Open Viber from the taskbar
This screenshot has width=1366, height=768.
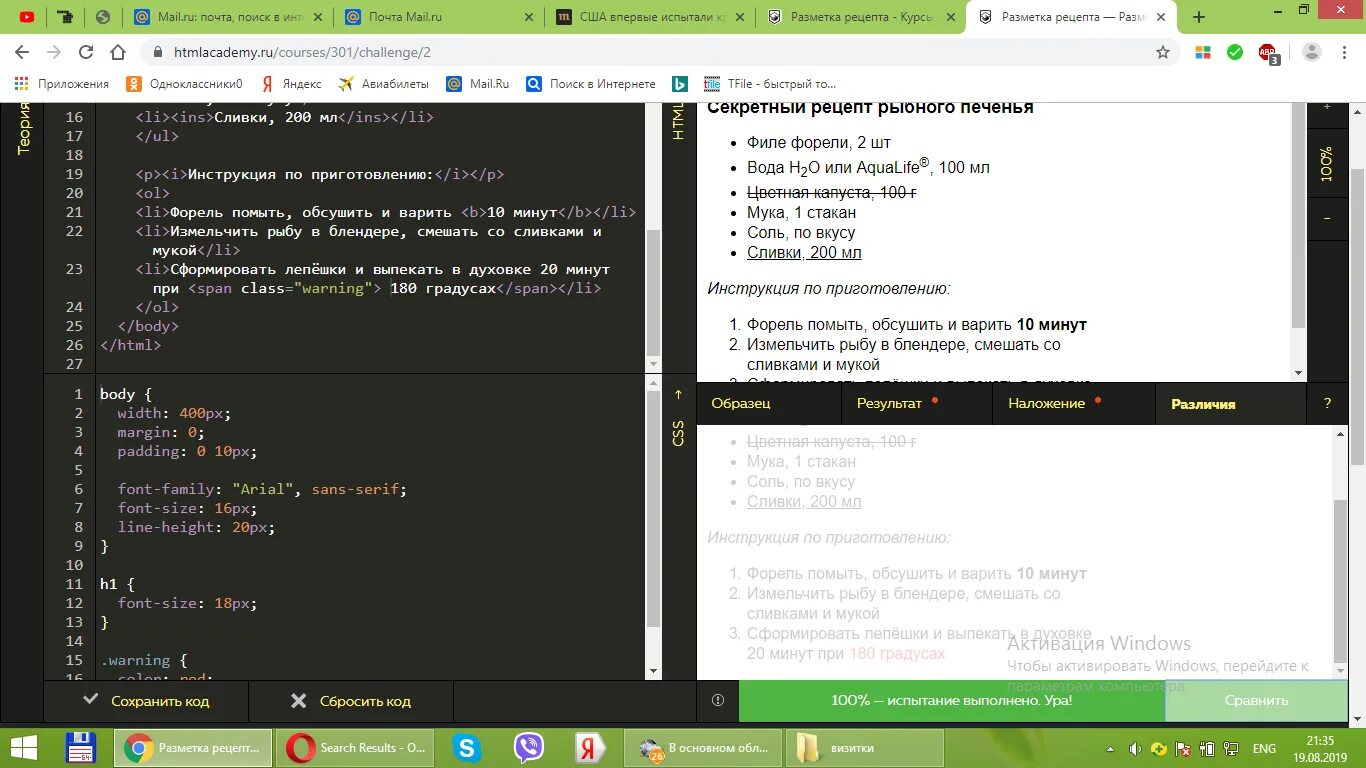[528, 748]
